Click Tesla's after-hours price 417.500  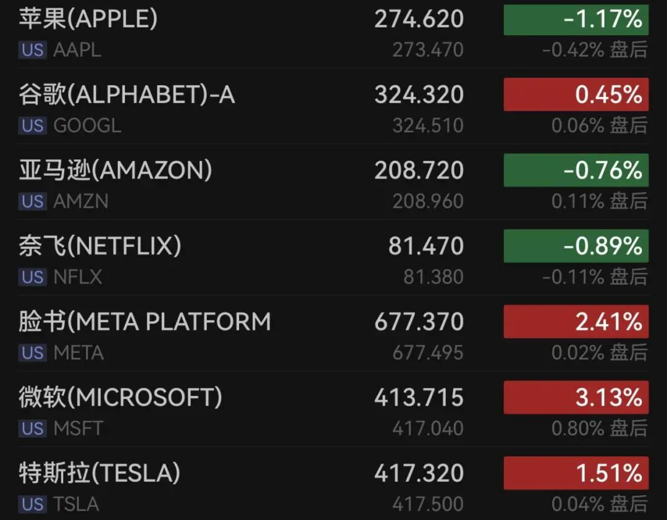pyautogui.click(x=430, y=504)
